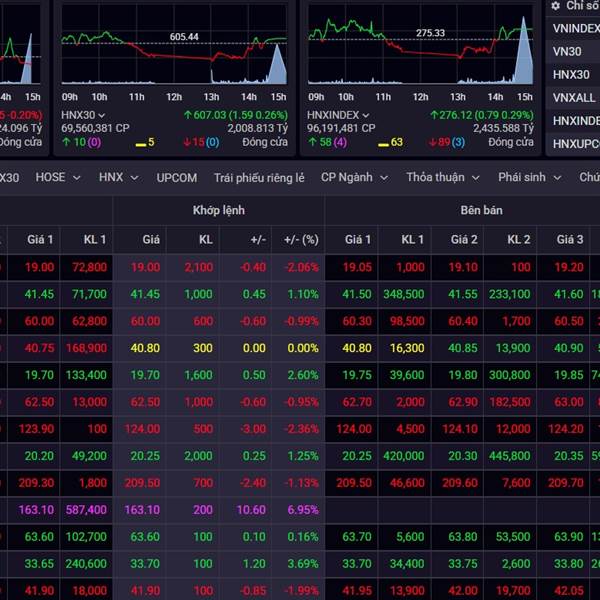
Task: Click the HNXINDEX intraday chart
Action: click(x=421, y=45)
